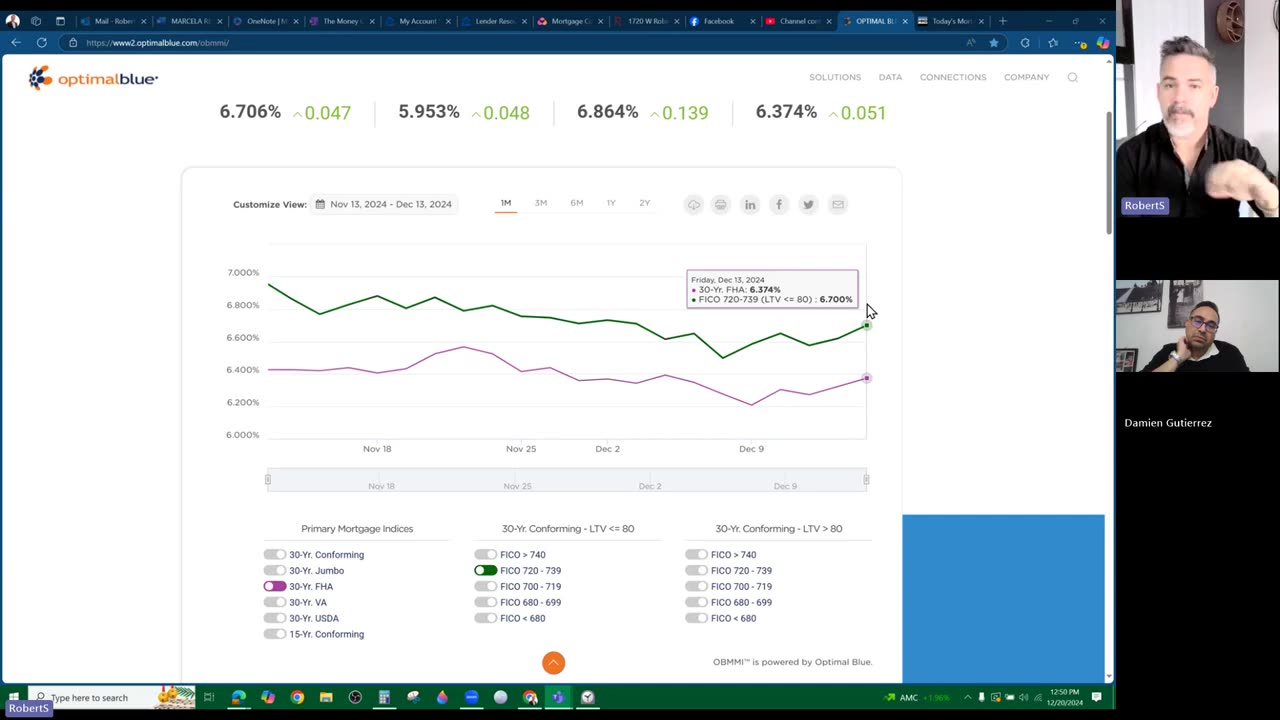Image resolution: width=1280 pixels, height=720 pixels.
Task: Disable FICO 720 - 739 under LTV <= 80
Action: [486, 571]
